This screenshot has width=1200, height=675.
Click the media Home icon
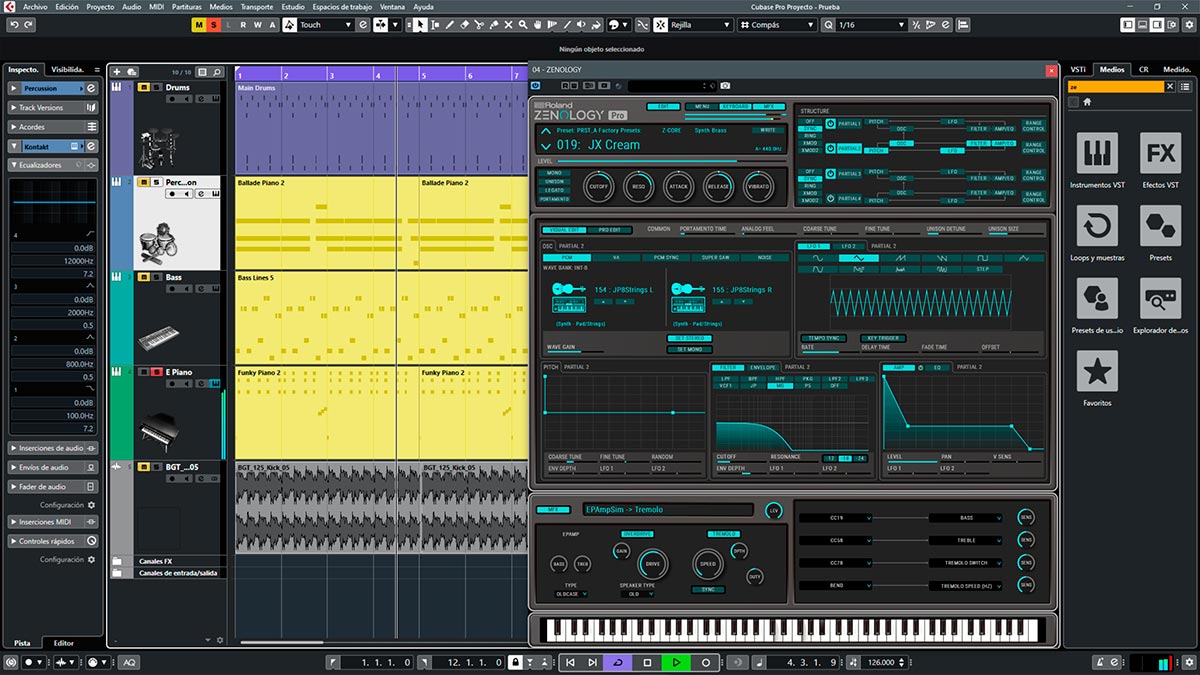pos(1087,102)
